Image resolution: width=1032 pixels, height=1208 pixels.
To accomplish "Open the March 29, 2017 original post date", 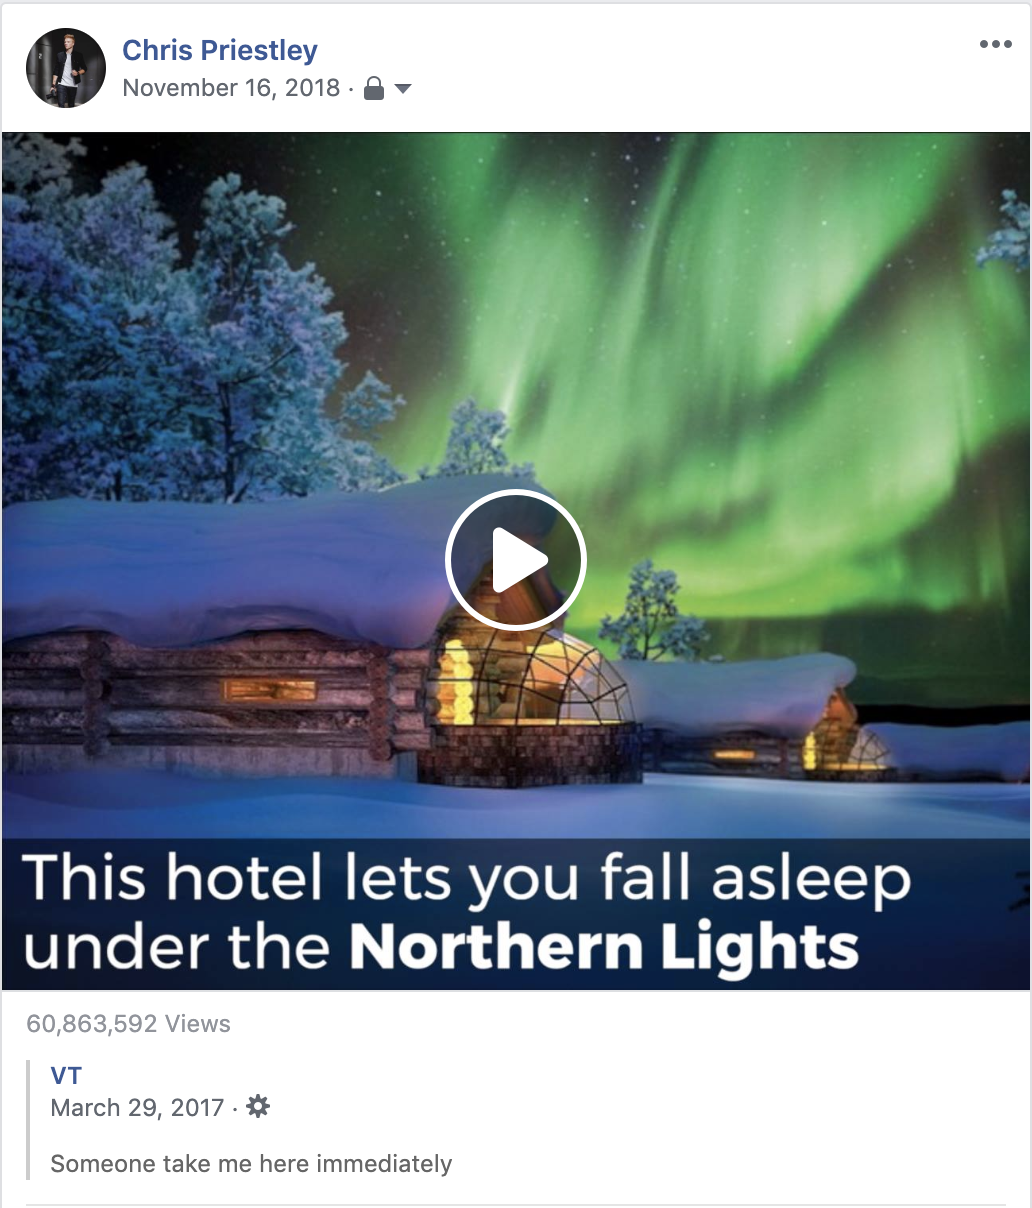I will click(137, 1108).
